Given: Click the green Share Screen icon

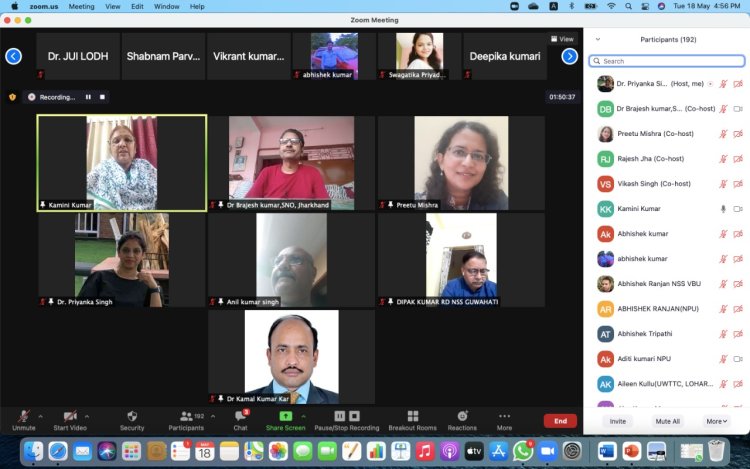Looking at the screenshot, I should [x=285, y=416].
